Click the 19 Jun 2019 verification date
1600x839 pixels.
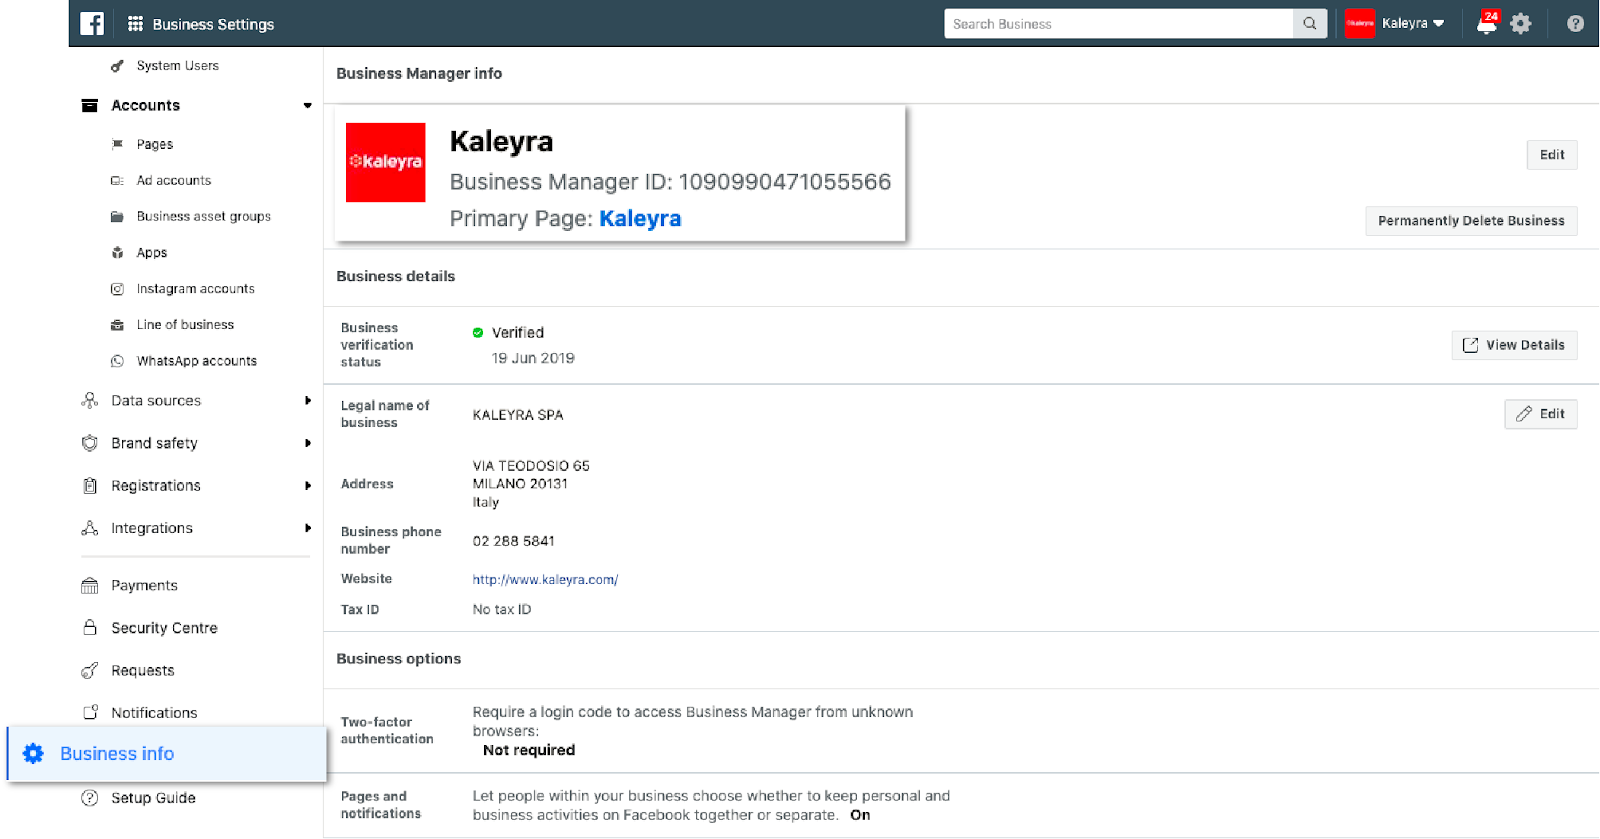pos(533,358)
